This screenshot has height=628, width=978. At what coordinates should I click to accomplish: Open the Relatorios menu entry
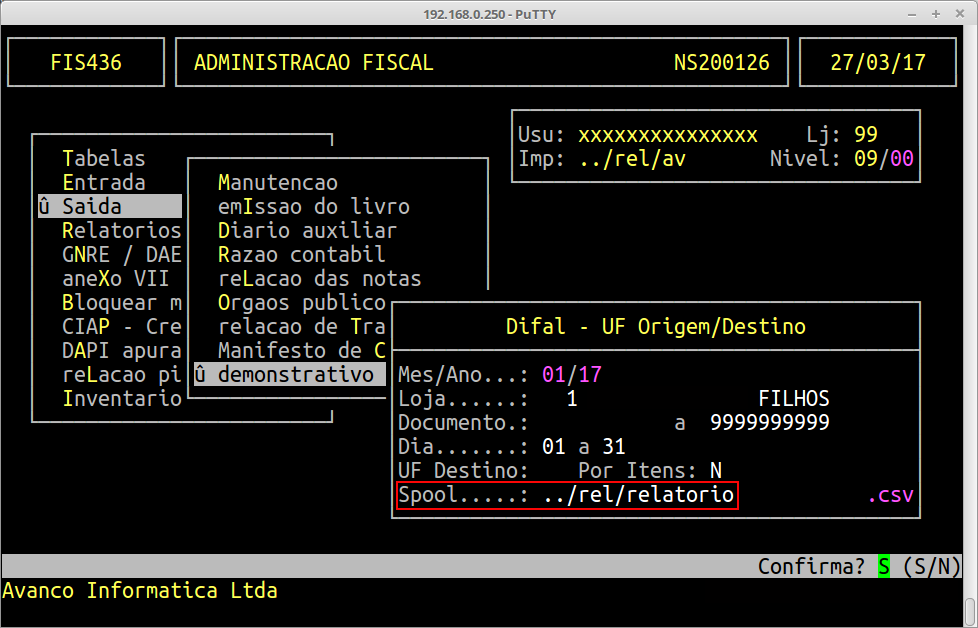tap(121, 230)
